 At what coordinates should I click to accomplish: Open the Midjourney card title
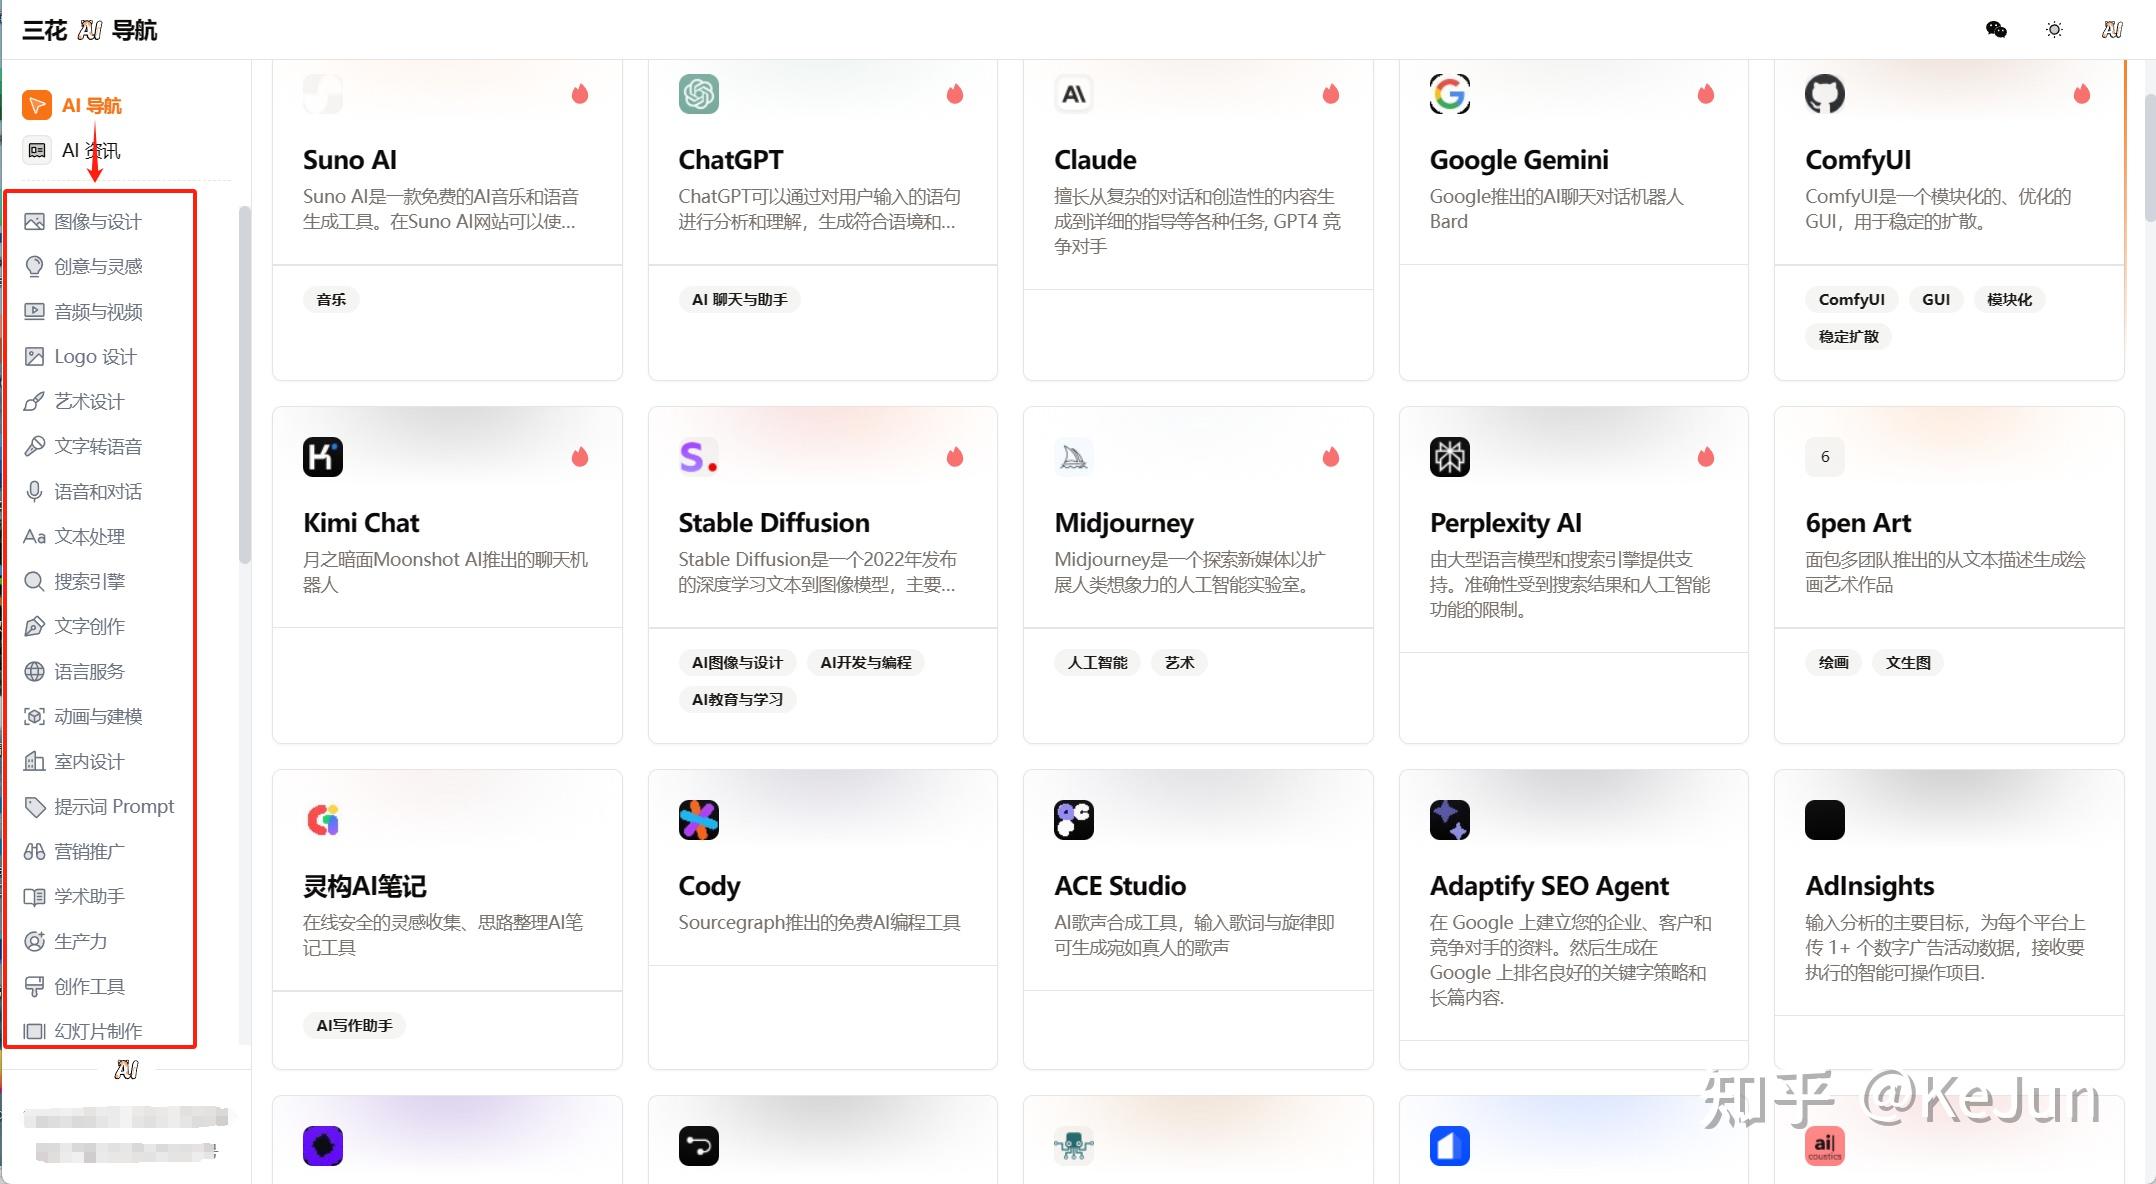click(1124, 523)
